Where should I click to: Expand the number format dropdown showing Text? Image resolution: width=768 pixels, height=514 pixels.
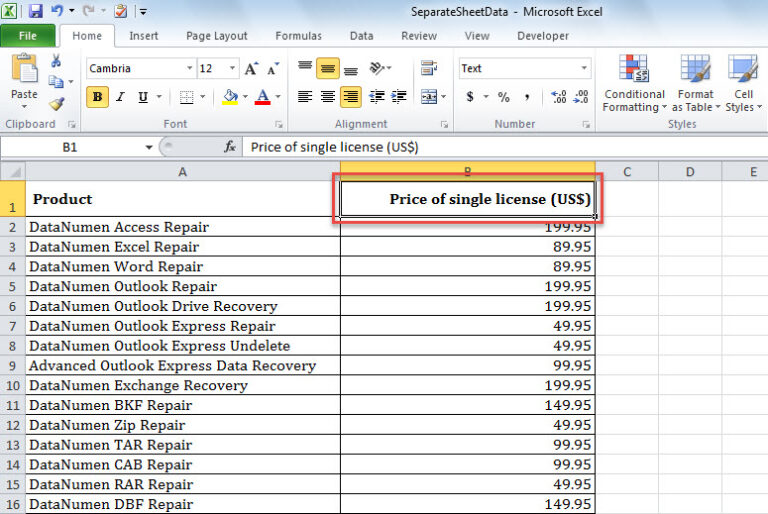point(584,69)
